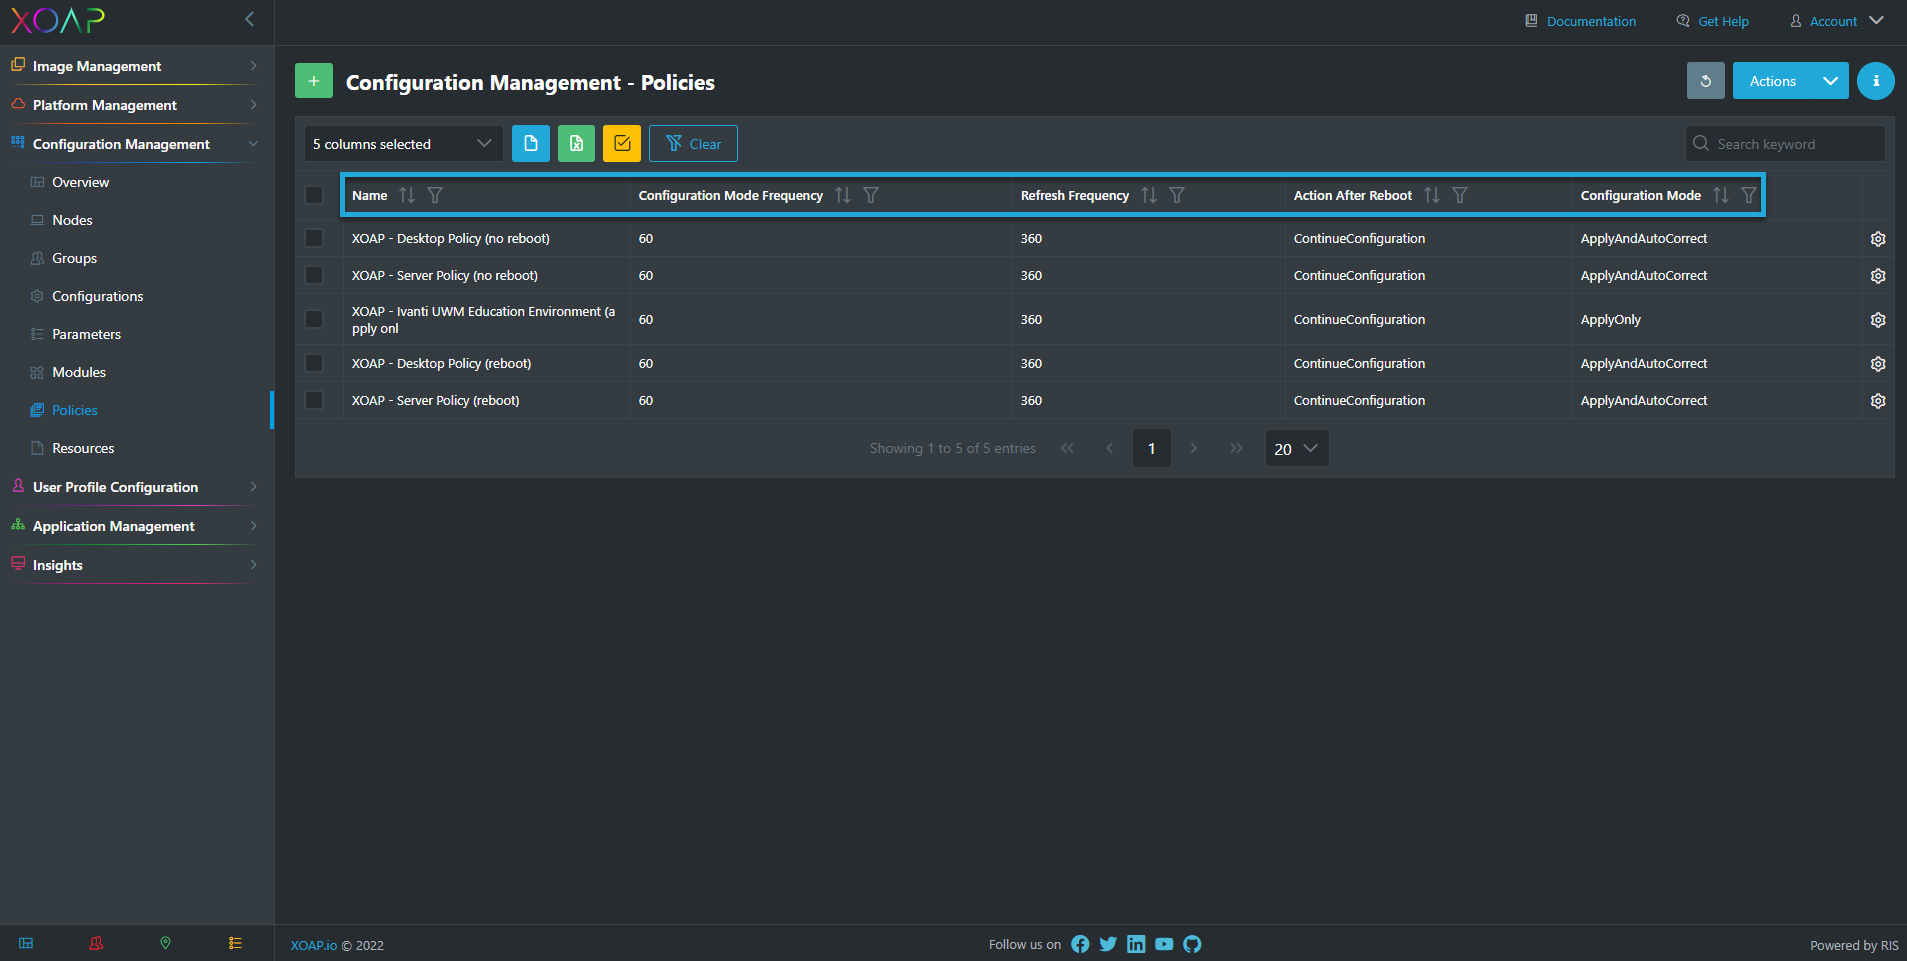The width and height of the screenshot is (1907, 961).
Task: Open settings gear for Desktop Policy (no reboot)
Action: click(1878, 239)
